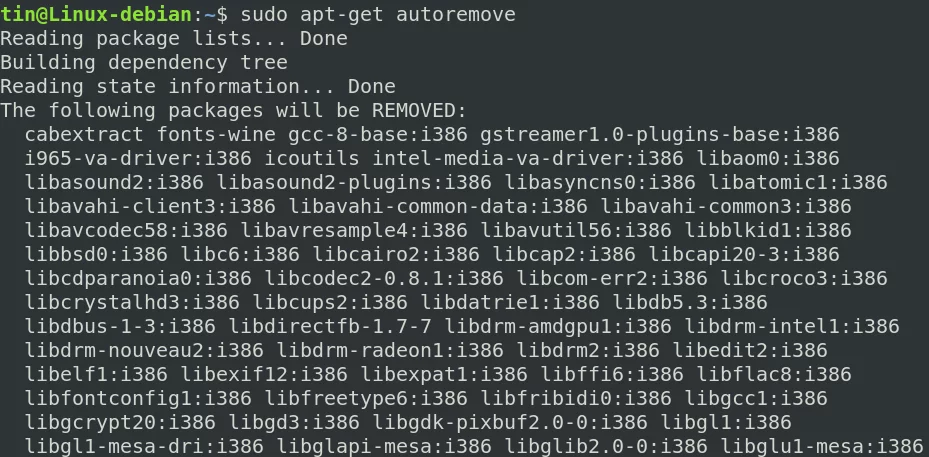
Task: Click libcairo2:i386 package text
Action: pos(396,254)
